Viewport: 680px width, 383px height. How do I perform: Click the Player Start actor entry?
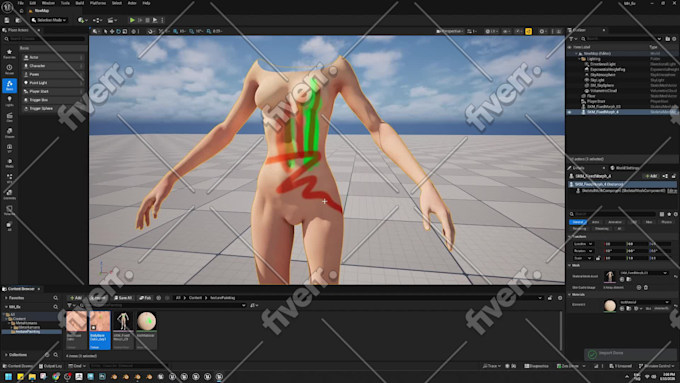pyautogui.click(x=52, y=92)
